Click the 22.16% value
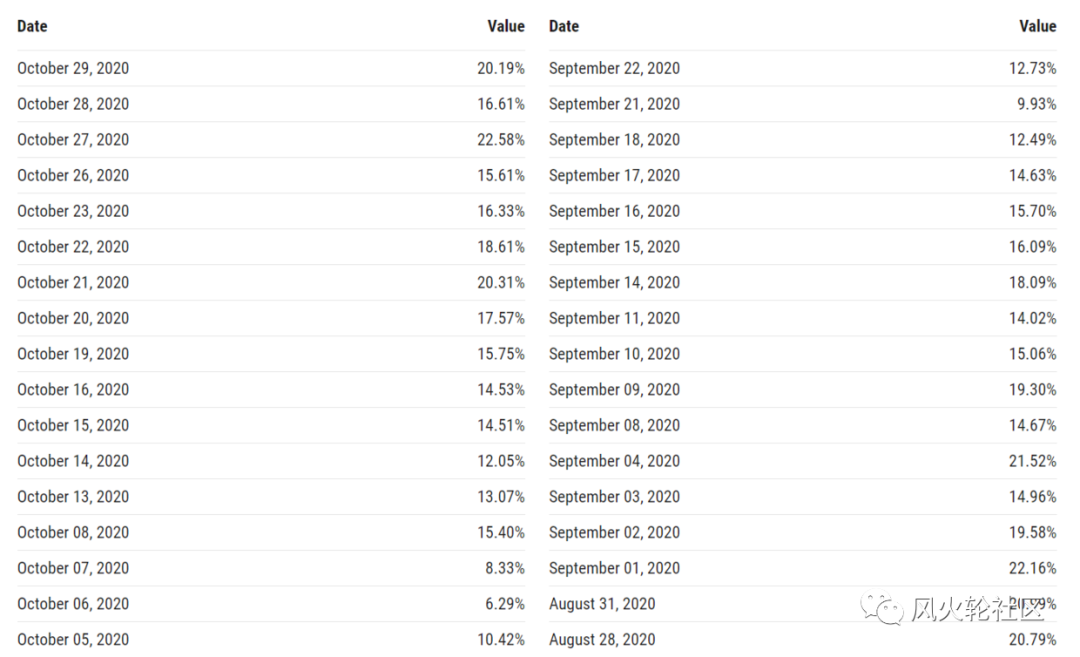Screen dimensions: 1080x657 click(1032, 568)
